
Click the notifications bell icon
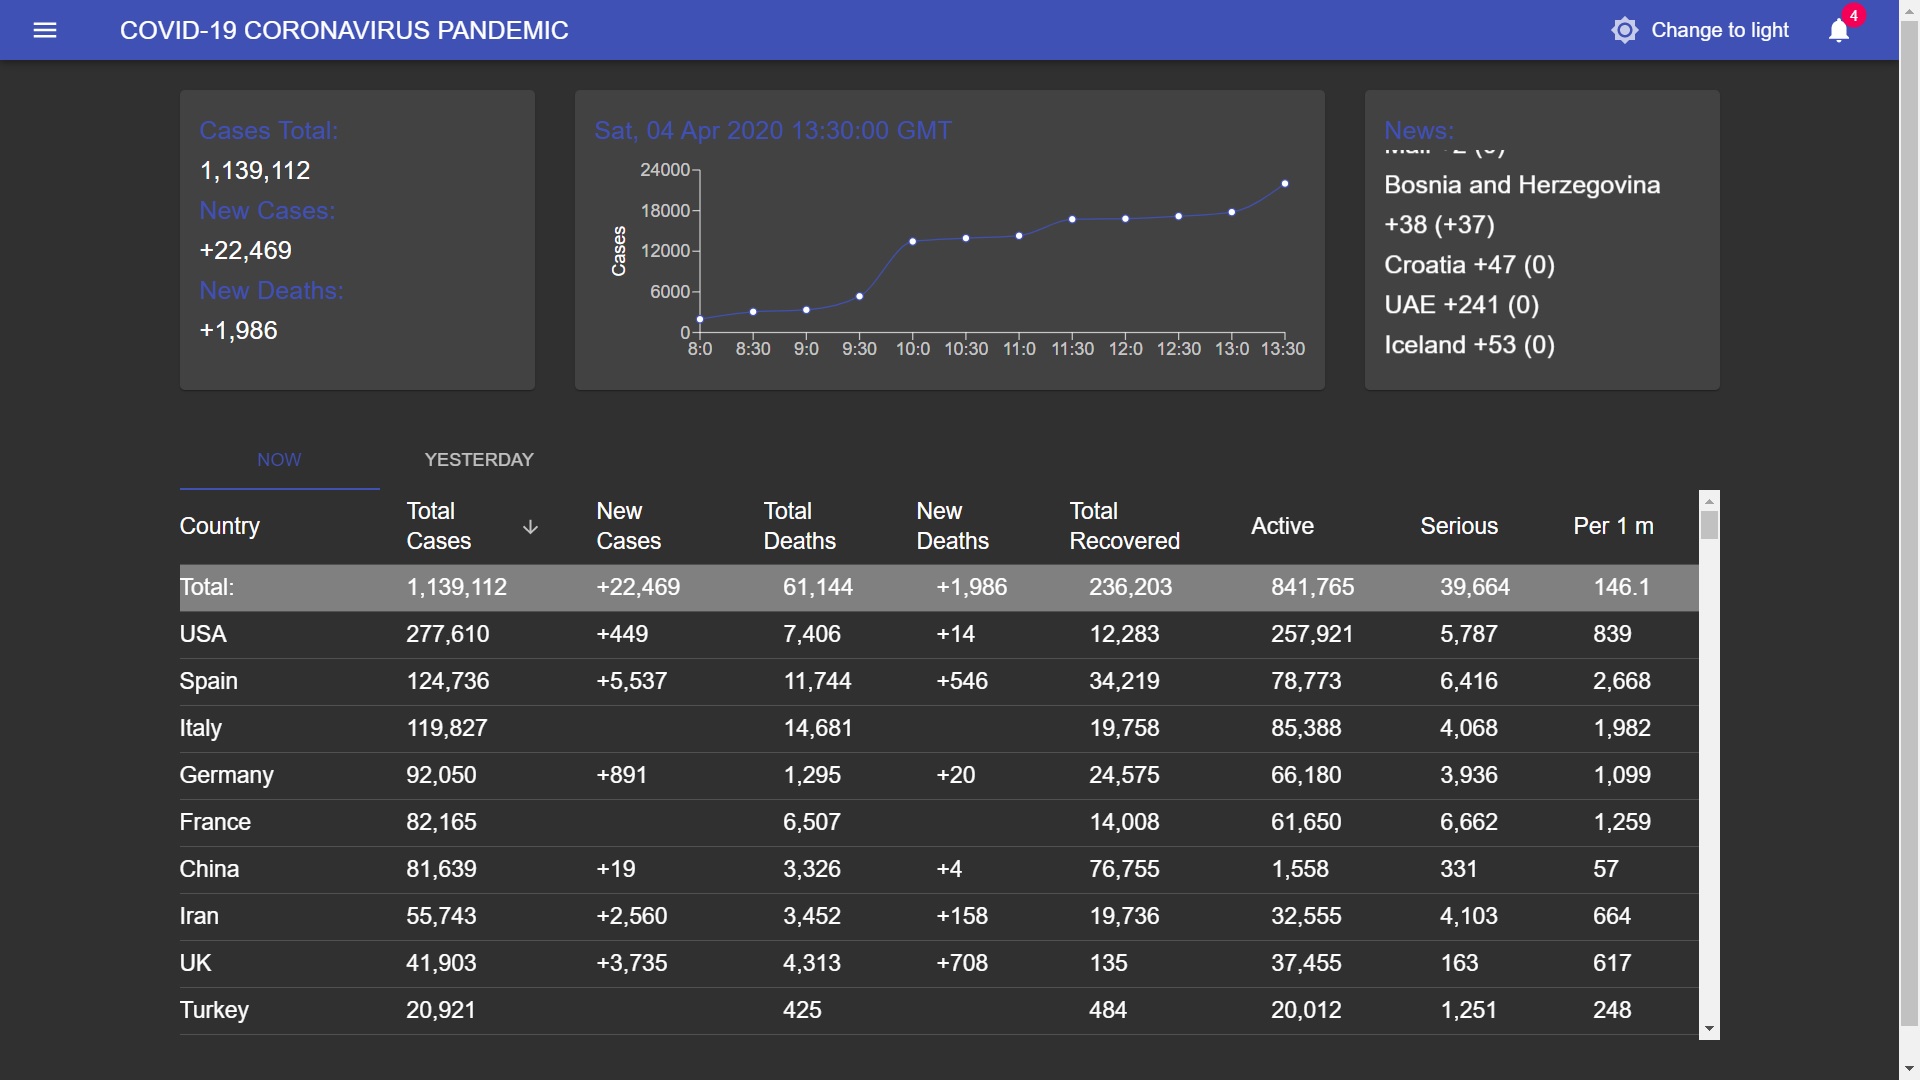[x=1838, y=31]
